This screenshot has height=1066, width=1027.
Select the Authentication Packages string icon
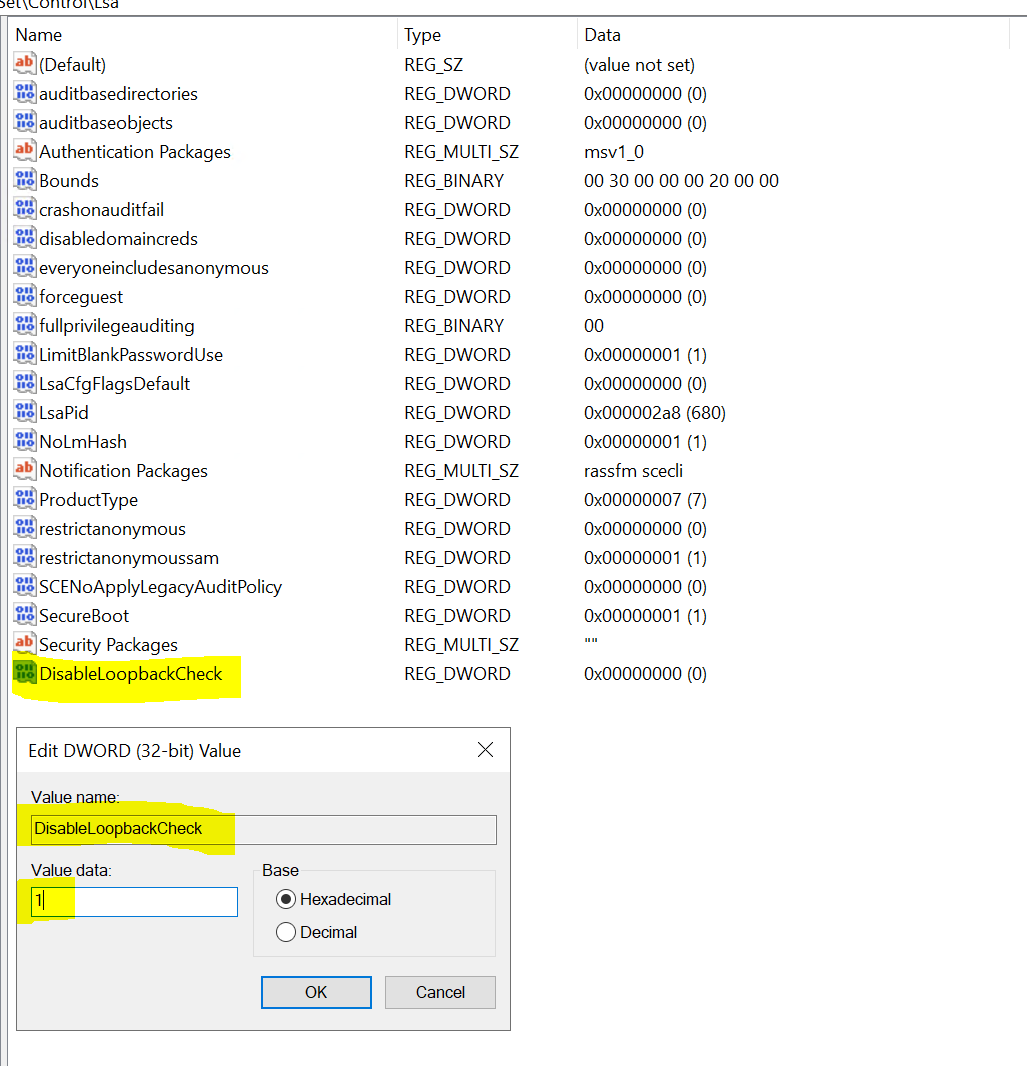coord(24,151)
